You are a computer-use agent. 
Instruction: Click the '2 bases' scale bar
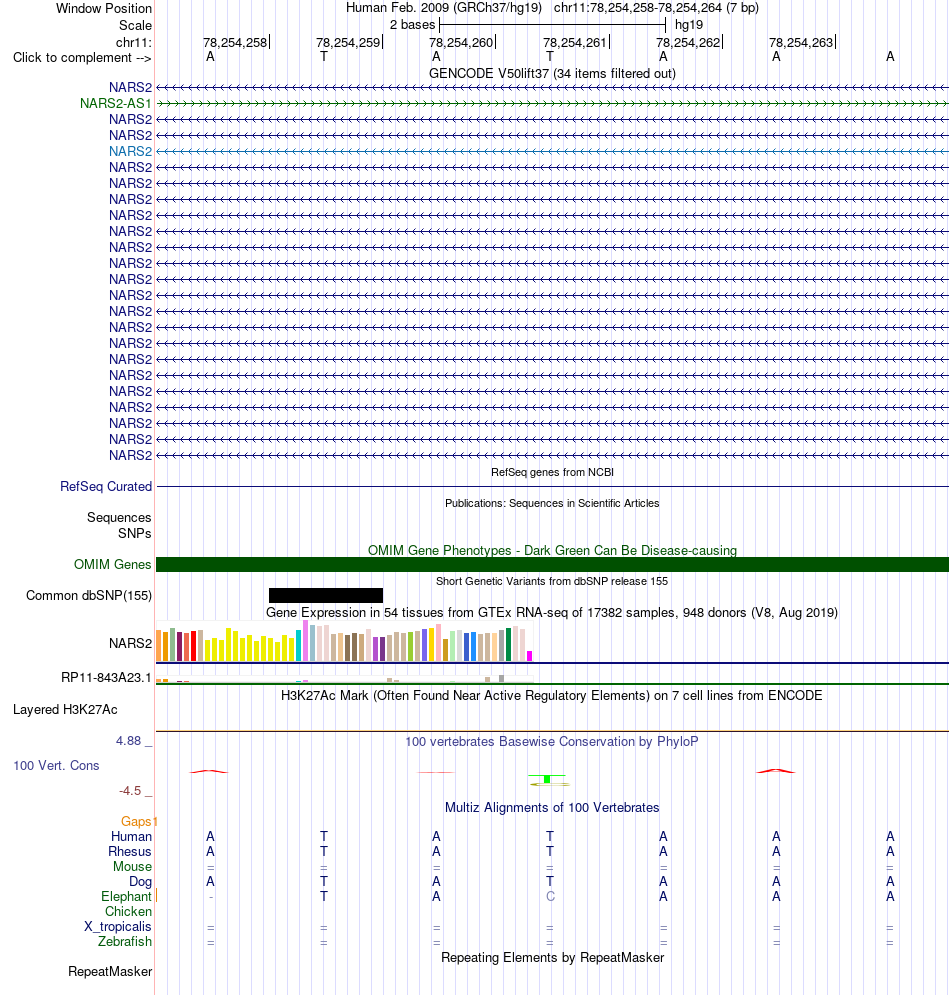(552, 25)
